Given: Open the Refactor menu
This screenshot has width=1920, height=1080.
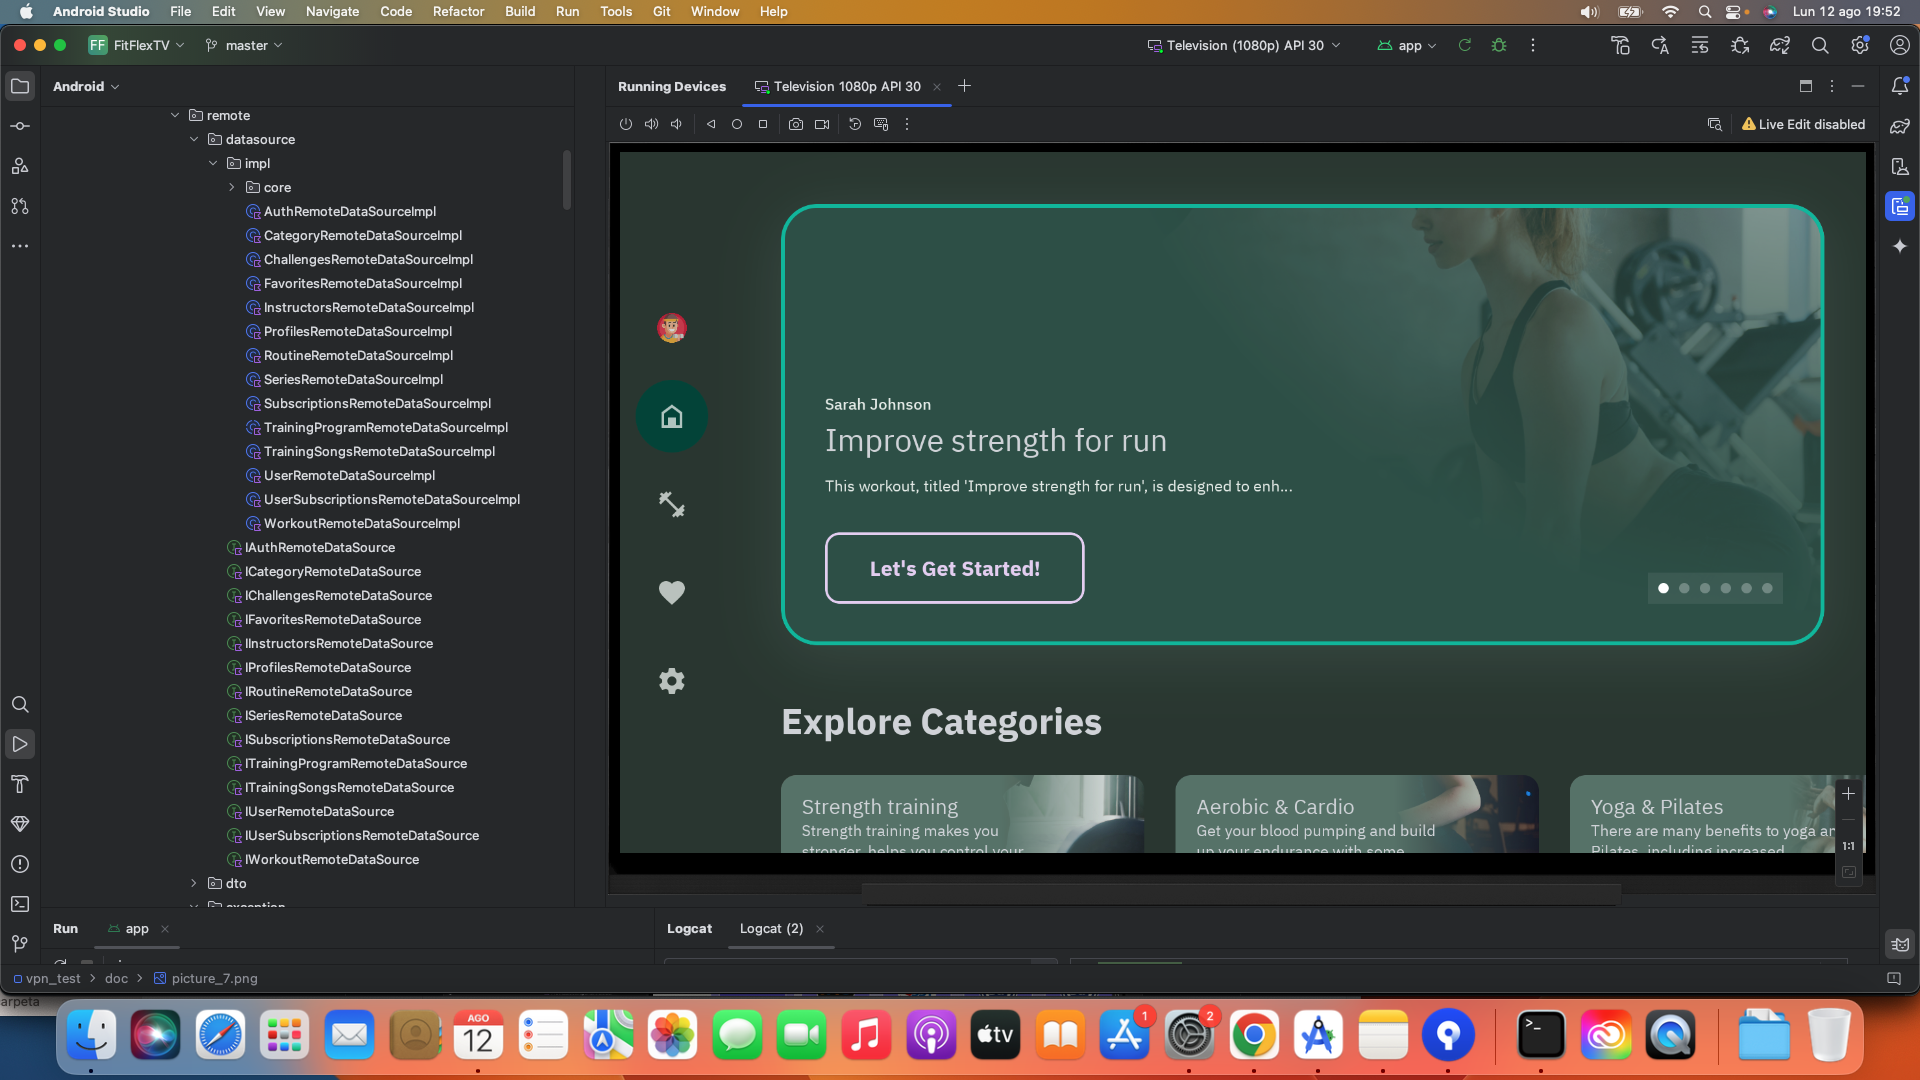Looking at the screenshot, I should 458,12.
